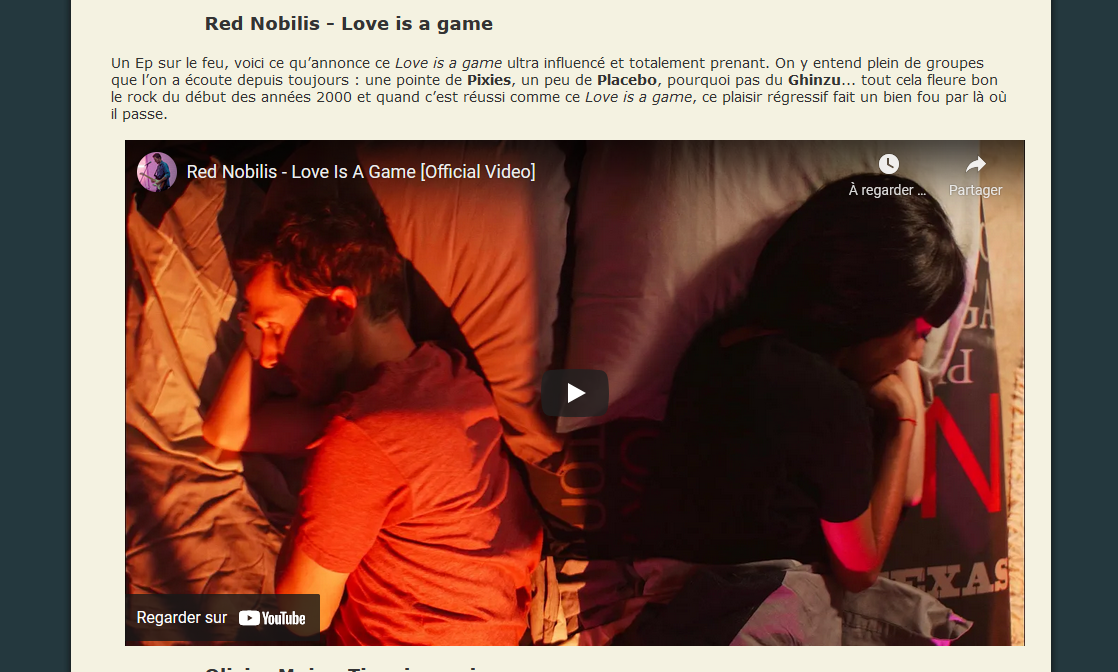Click the 'Regarder sur' text in the overlay button
Screen dimensions: 1118x672
coord(182,618)
